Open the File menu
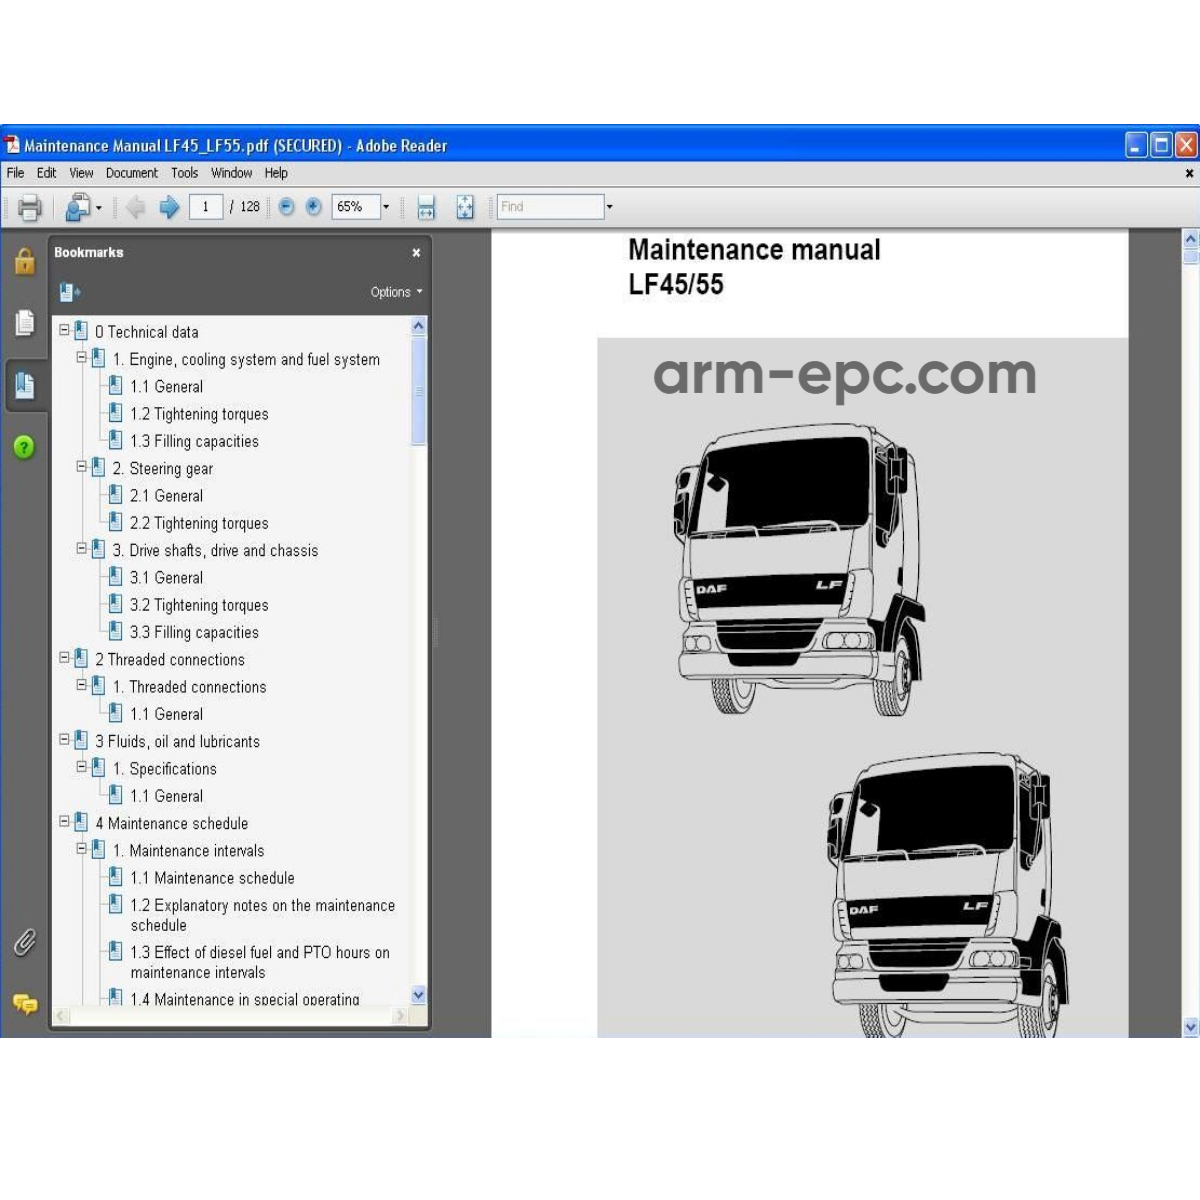The width and height of the screenshot is (1200, 1200). coord(16,173)
